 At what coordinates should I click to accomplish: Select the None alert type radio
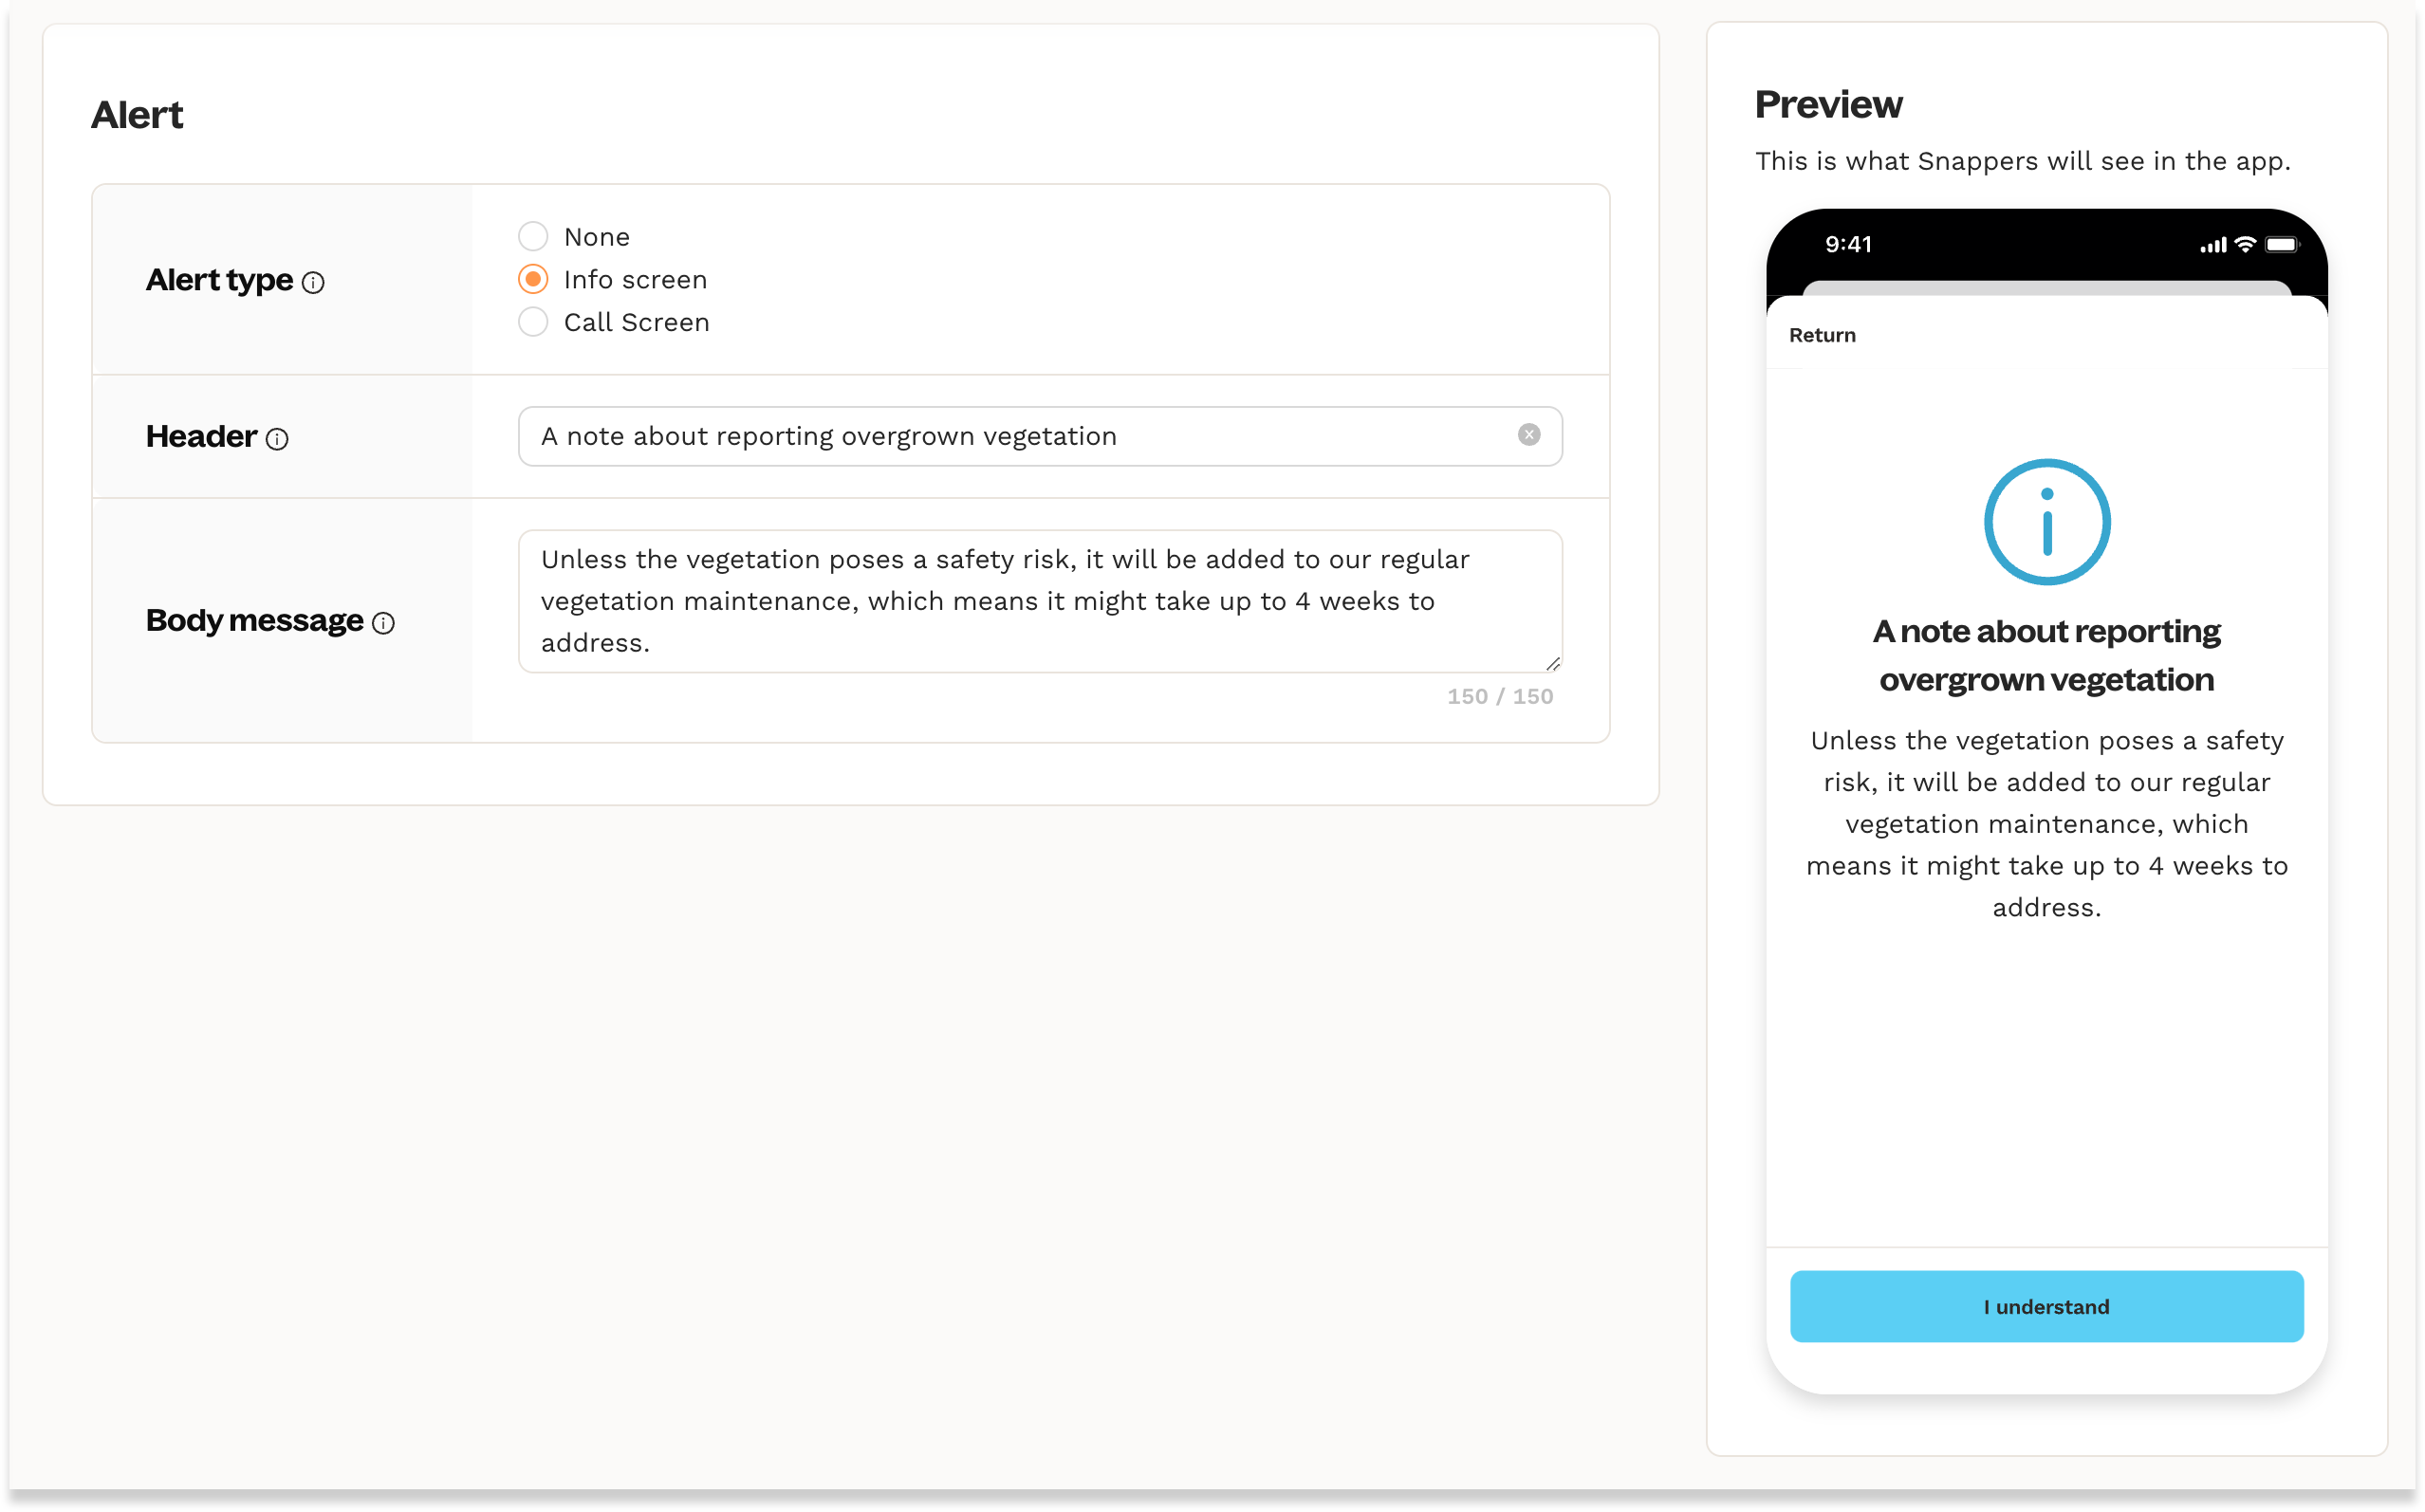533,237
